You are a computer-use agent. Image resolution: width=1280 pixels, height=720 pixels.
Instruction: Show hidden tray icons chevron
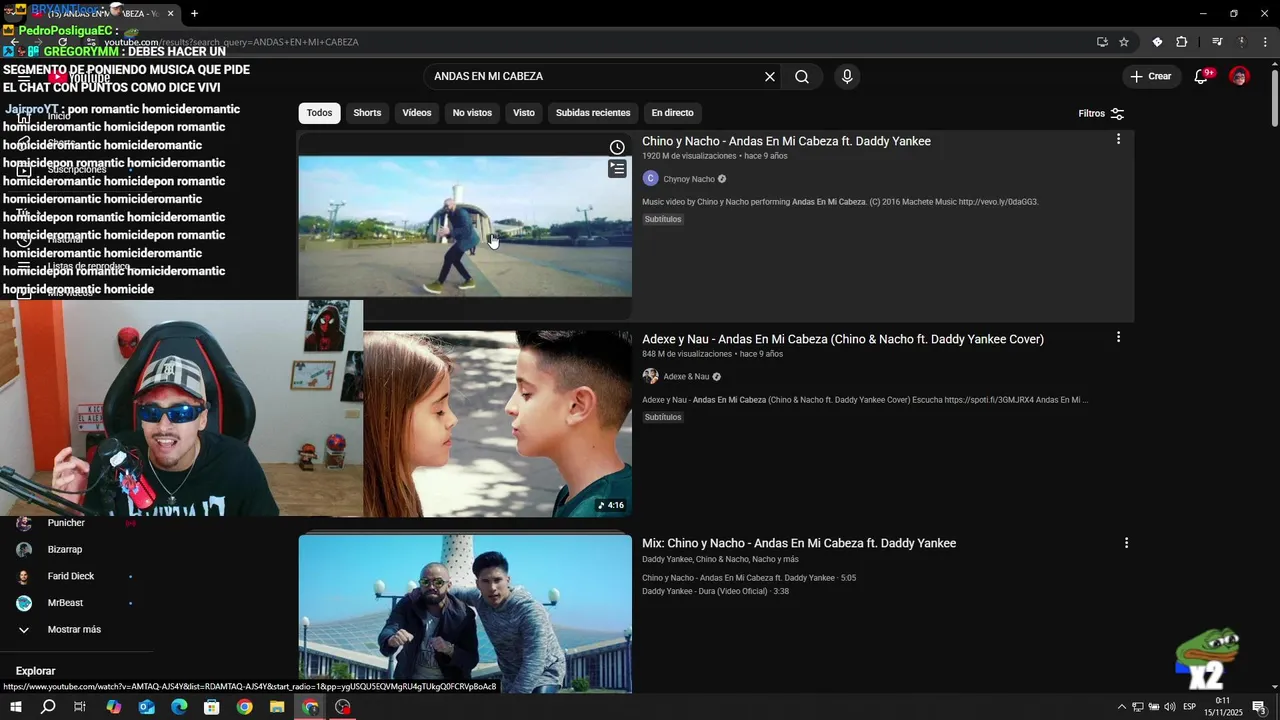coord(1121,707)
